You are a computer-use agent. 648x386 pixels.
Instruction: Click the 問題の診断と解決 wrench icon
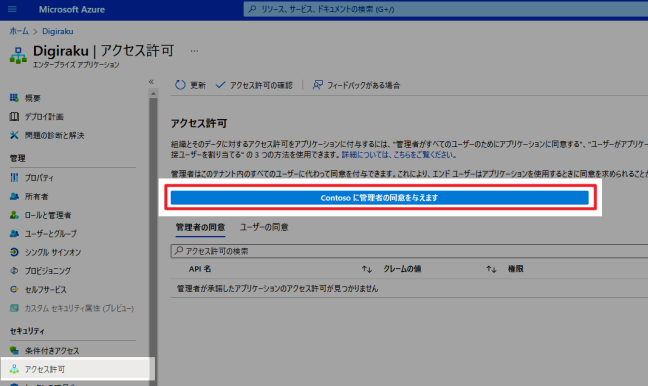[x=14, y=135]
